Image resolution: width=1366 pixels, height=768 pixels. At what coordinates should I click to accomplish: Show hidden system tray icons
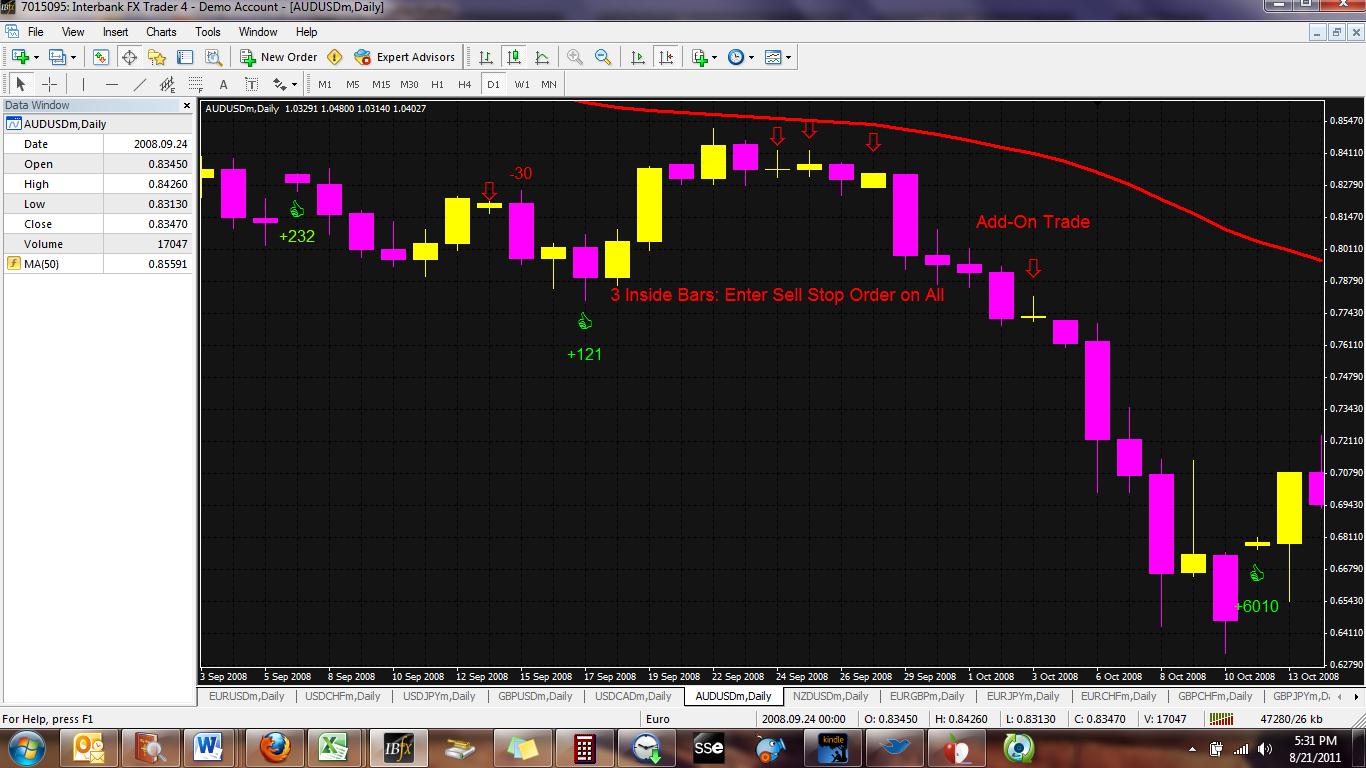(x=1192, y=748)
